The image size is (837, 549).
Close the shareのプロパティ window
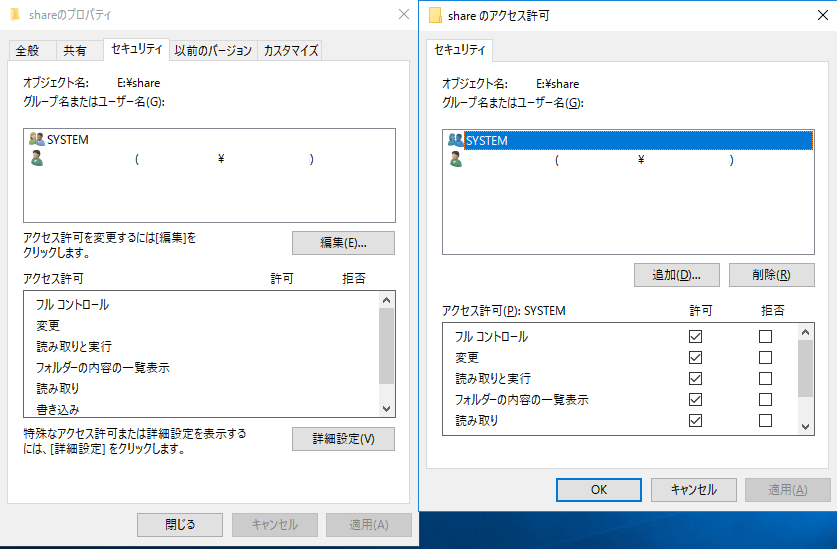(404, 14)
